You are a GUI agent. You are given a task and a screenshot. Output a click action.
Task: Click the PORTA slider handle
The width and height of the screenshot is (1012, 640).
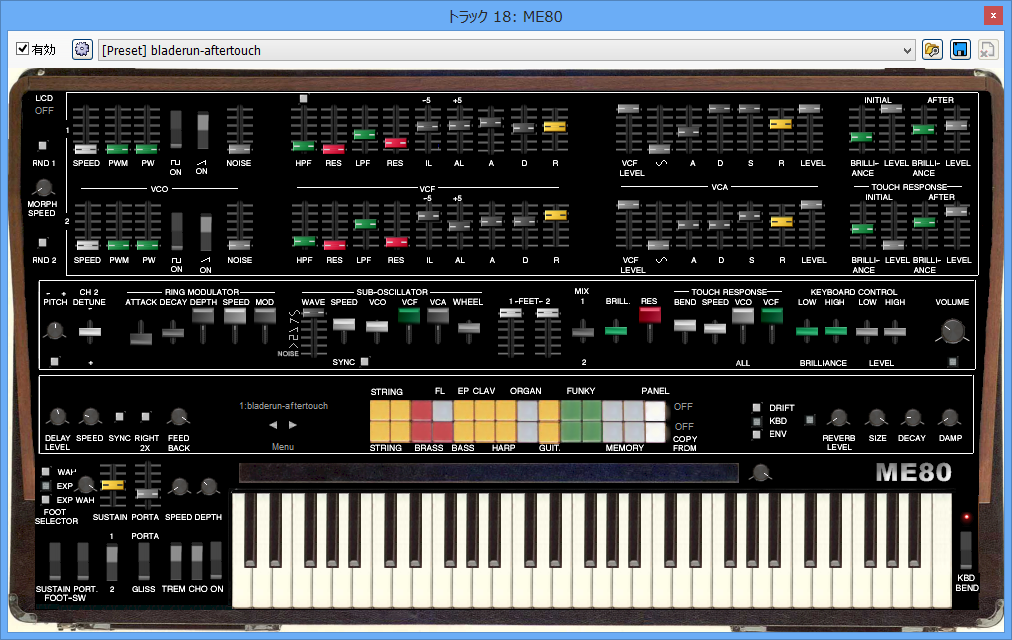(x=147, y=494)
